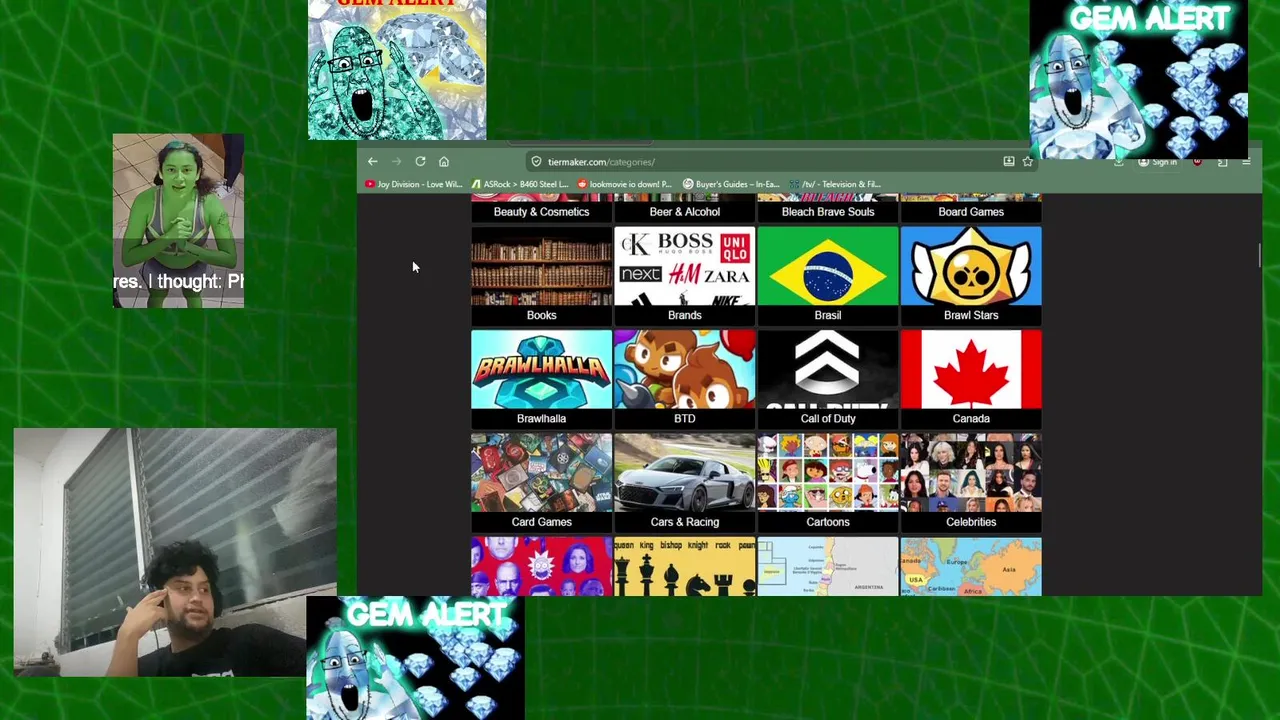Viewport: 1280px width, 720px height.
Task: Click the Chile/Argentina map thumbnail
Action: (828, 566)
